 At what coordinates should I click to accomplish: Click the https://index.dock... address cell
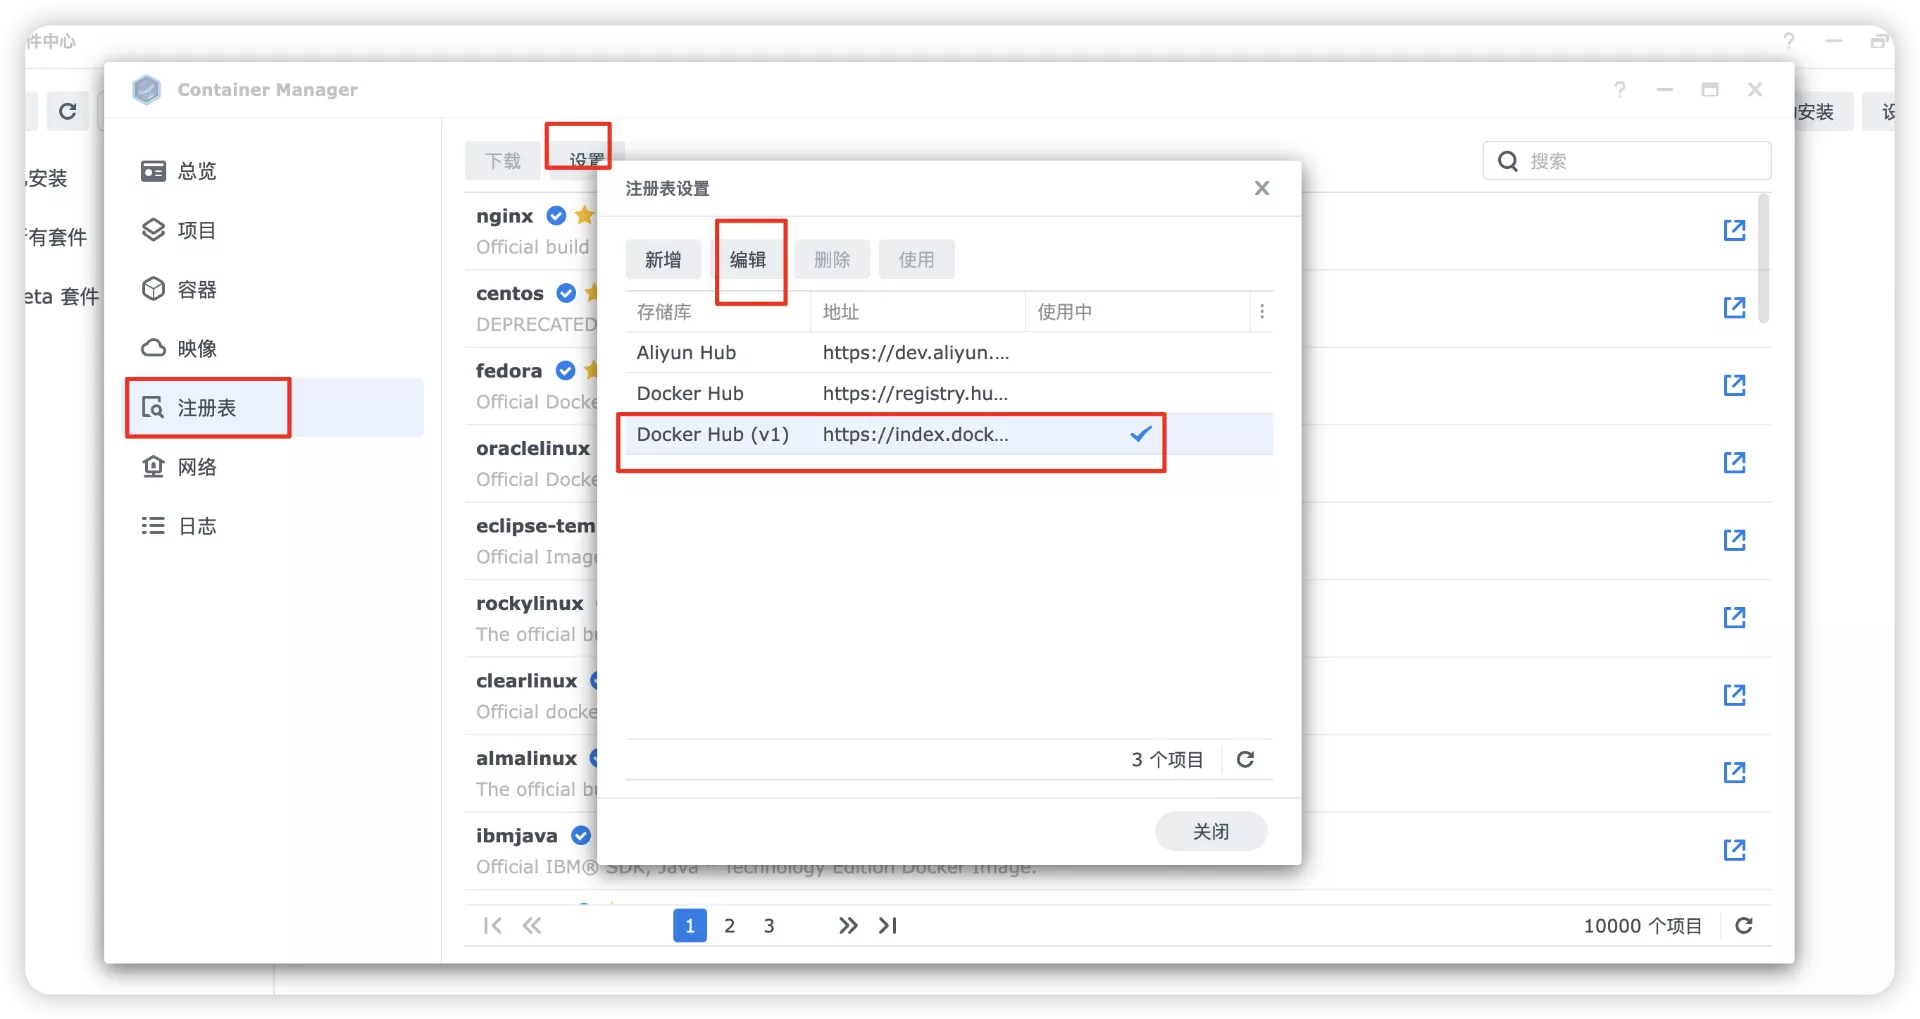coord(915,434)
